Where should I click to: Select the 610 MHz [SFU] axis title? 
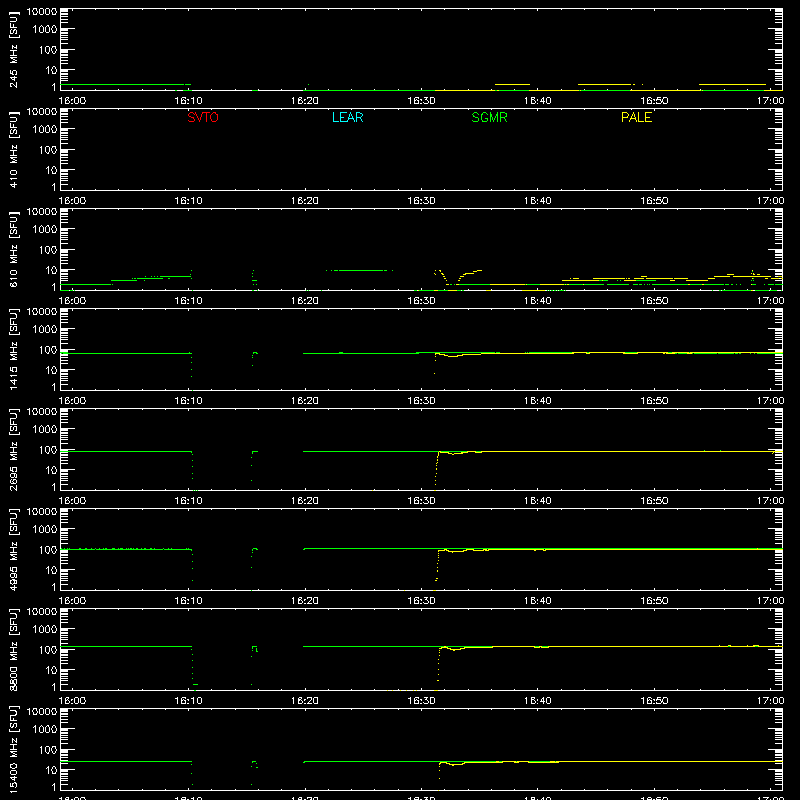pyautogui.click(x=14, y=250)
